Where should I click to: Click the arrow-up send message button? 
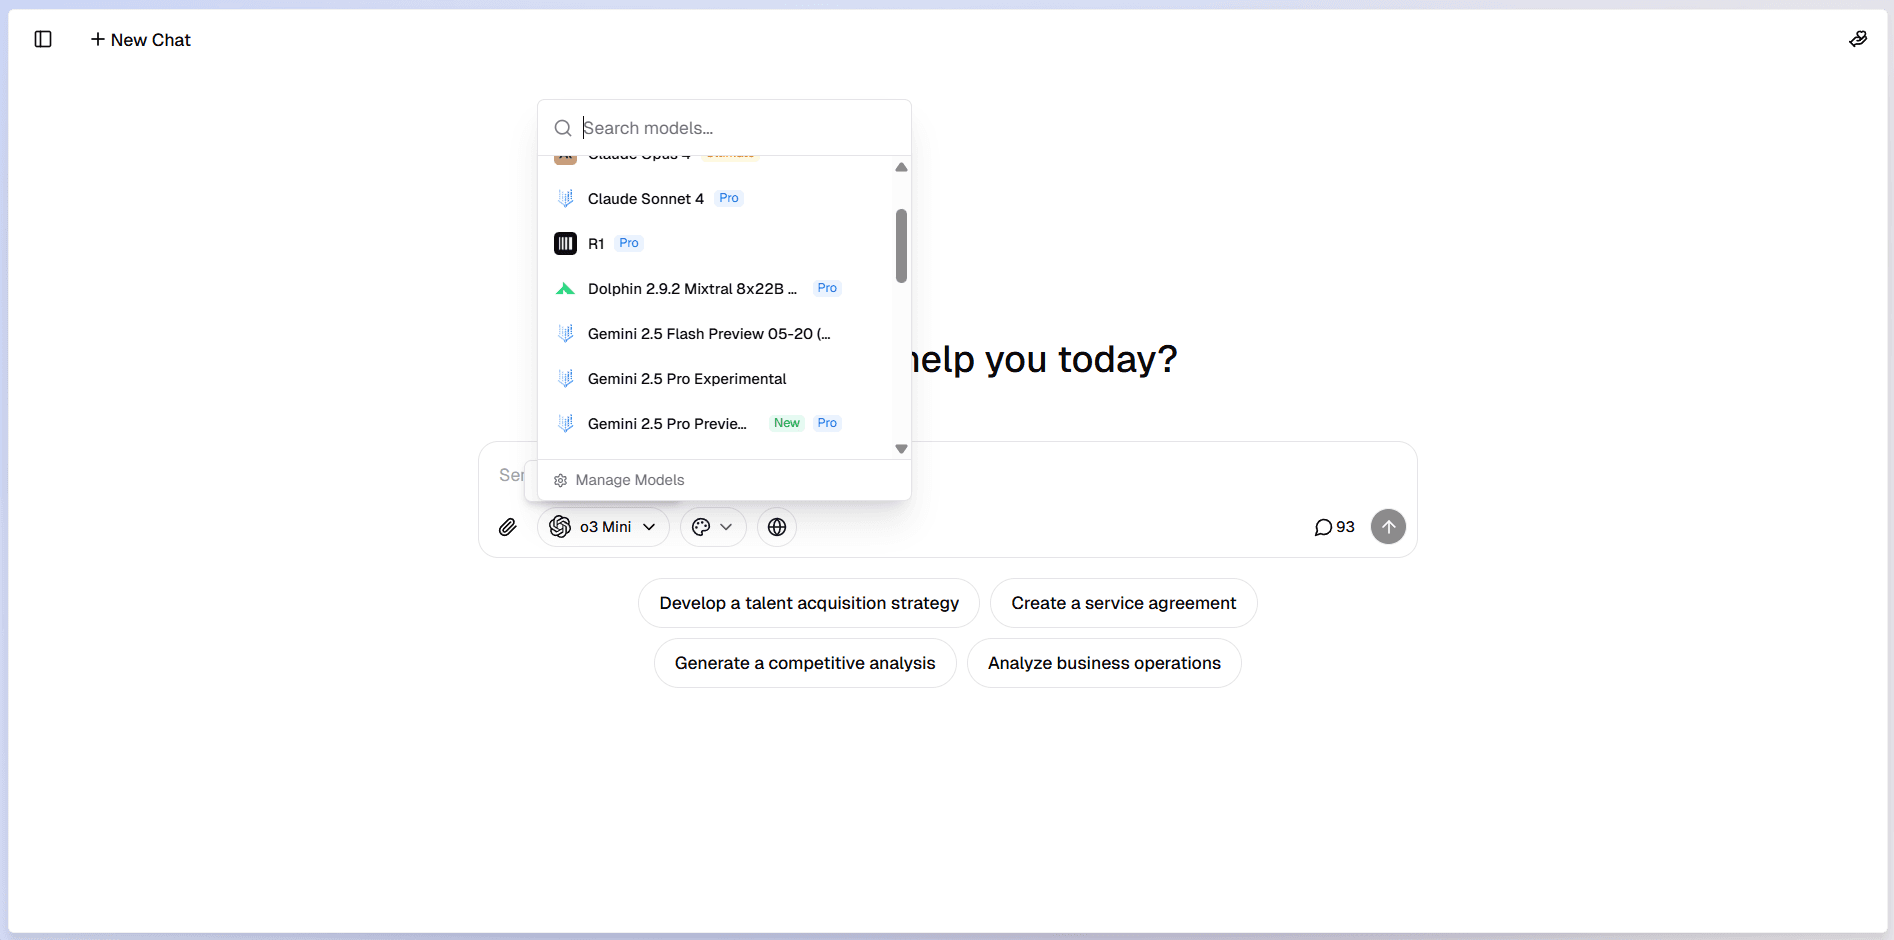tap(1388, 527)
